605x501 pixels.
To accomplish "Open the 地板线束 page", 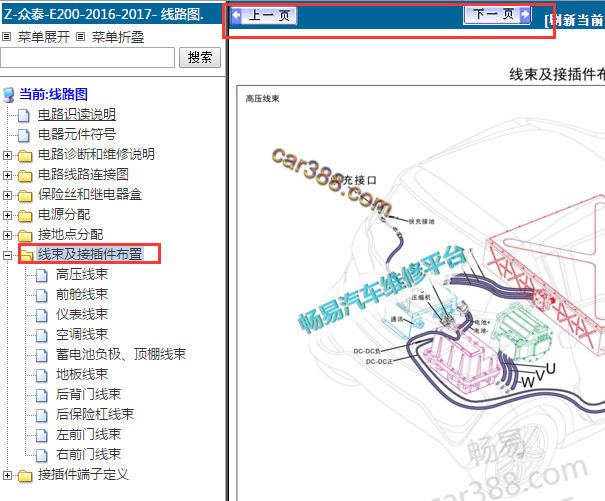I will 82,374.
